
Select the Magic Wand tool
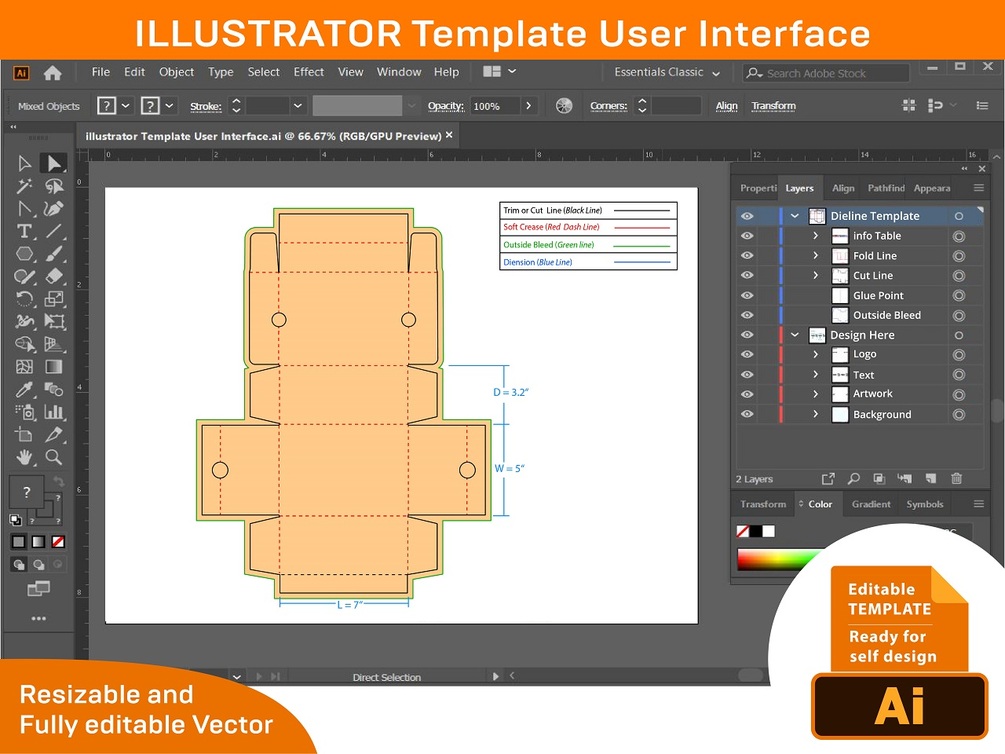[x=24, y=186]
